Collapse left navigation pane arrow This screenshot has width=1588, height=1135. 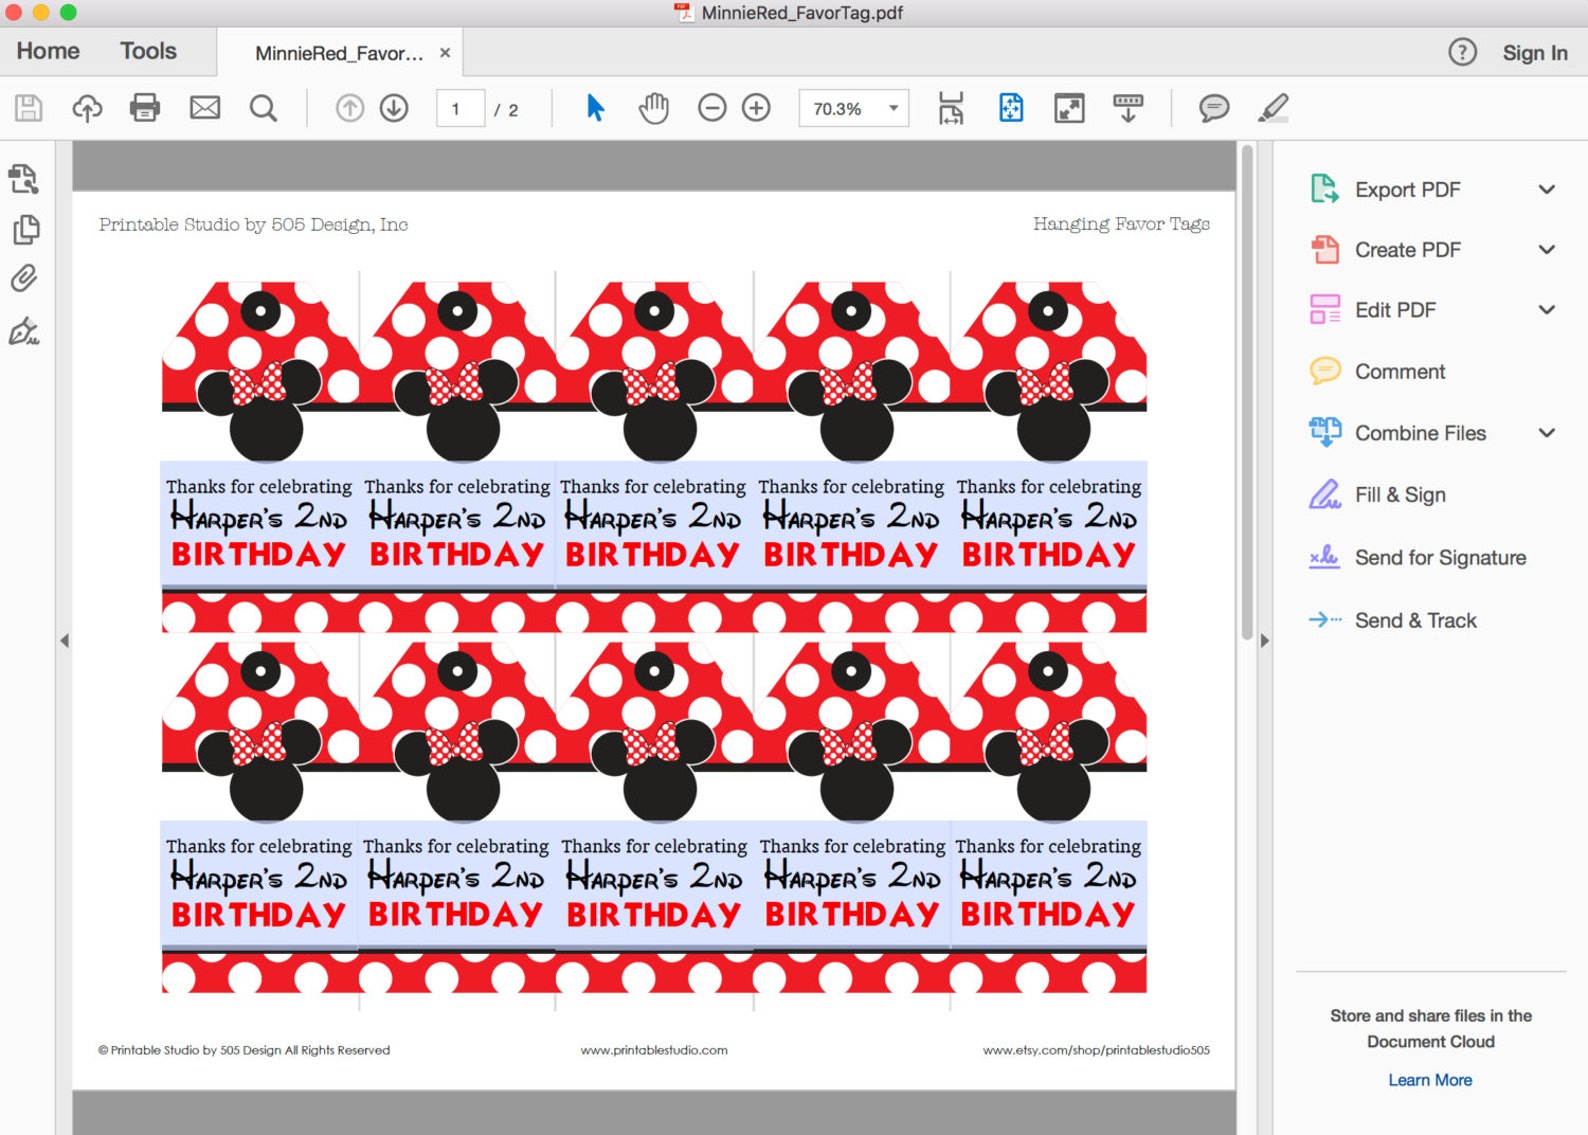(64, 640)
